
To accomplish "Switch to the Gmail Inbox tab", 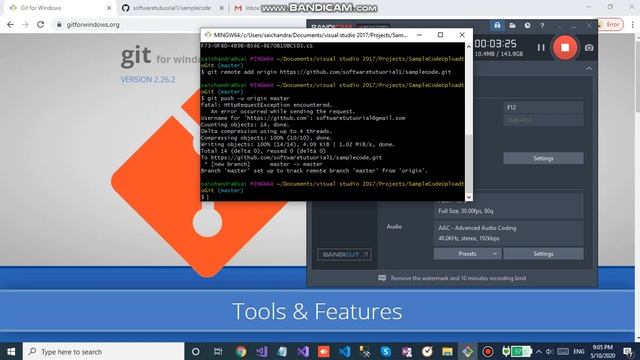I will tap(247, 8).
